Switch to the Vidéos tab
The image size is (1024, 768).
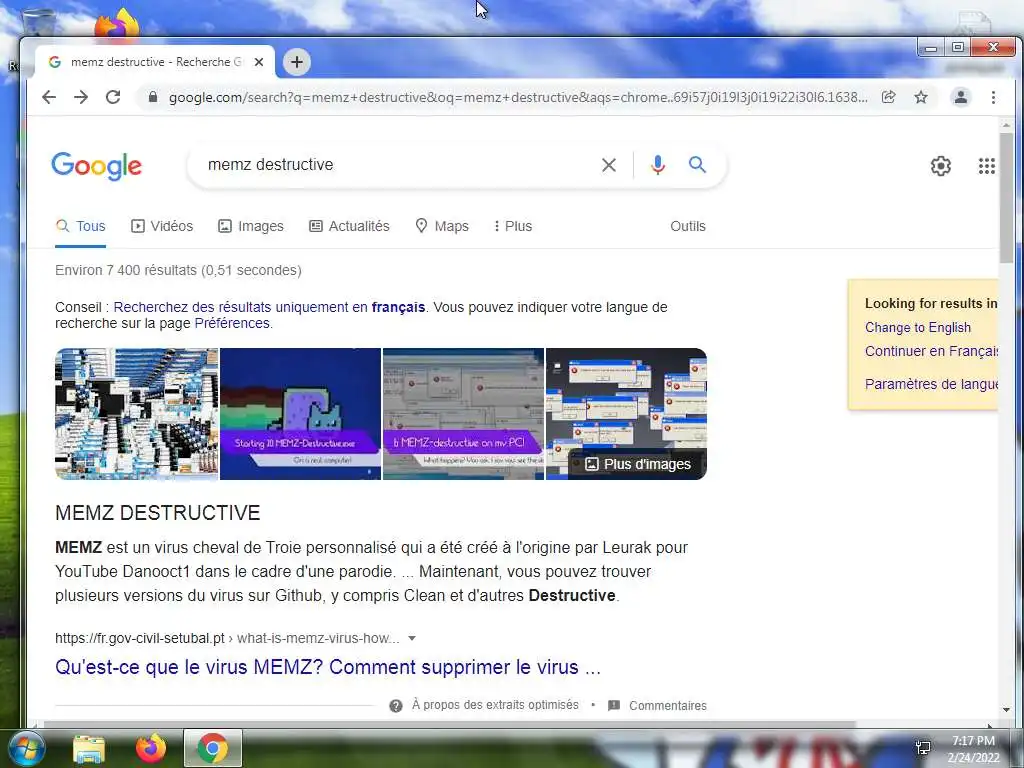[162, 226]
